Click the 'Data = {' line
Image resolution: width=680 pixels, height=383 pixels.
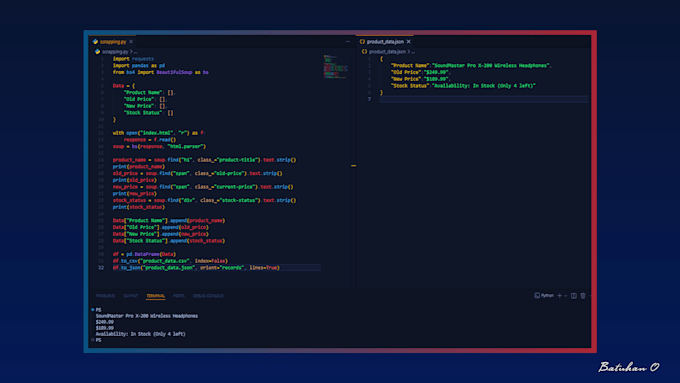tap(124, 86)
